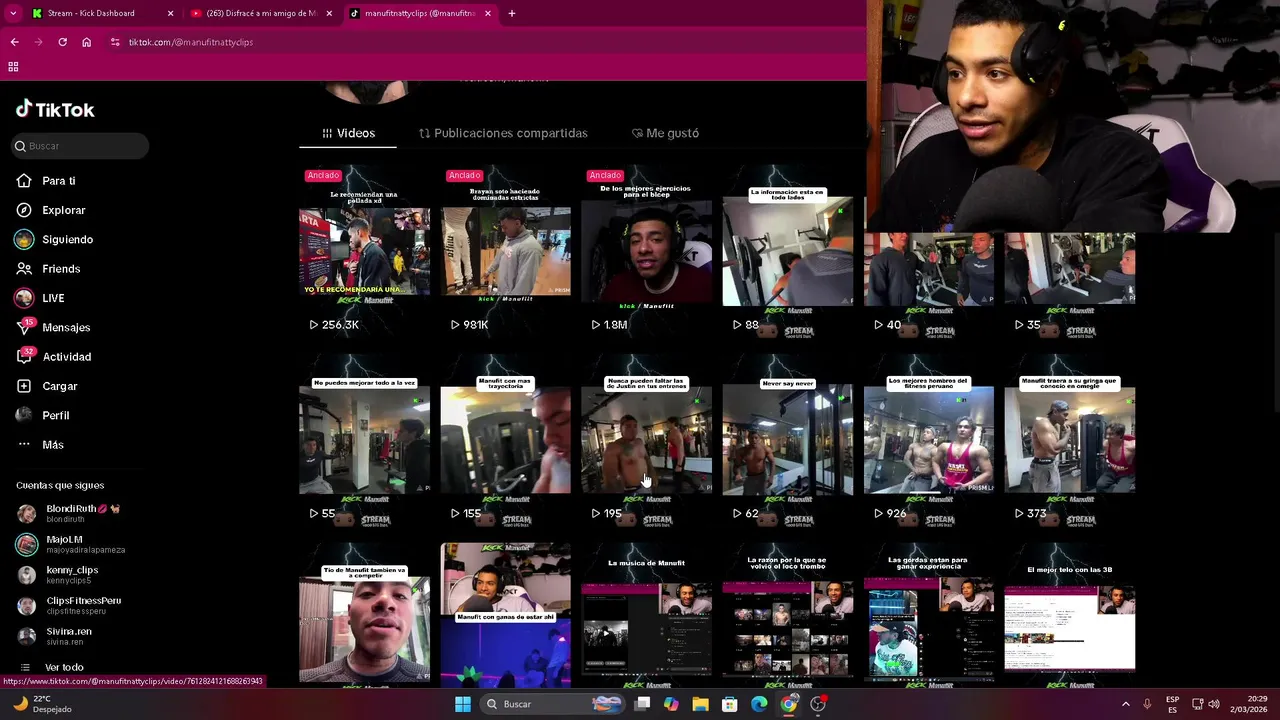The image size is (1280, 720).
Task: Open MajoLM followed account
Action: coord(70,545)
